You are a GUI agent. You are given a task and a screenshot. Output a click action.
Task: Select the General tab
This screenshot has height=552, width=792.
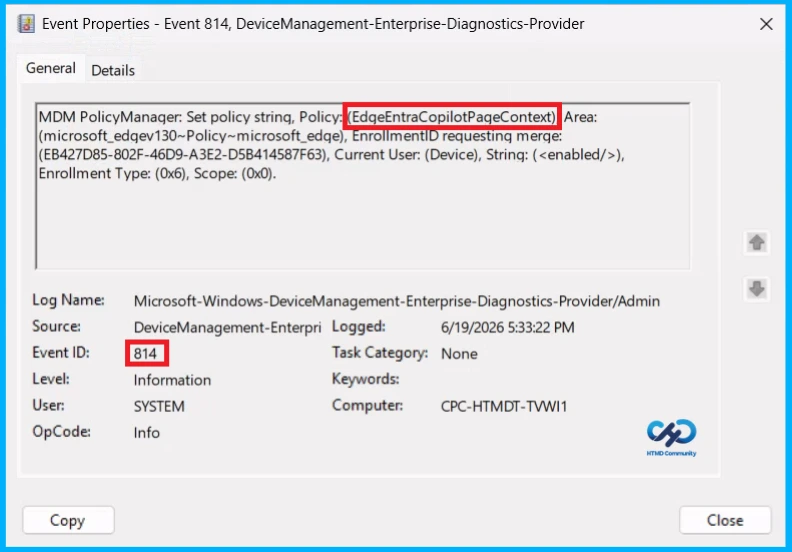(51, 68)
